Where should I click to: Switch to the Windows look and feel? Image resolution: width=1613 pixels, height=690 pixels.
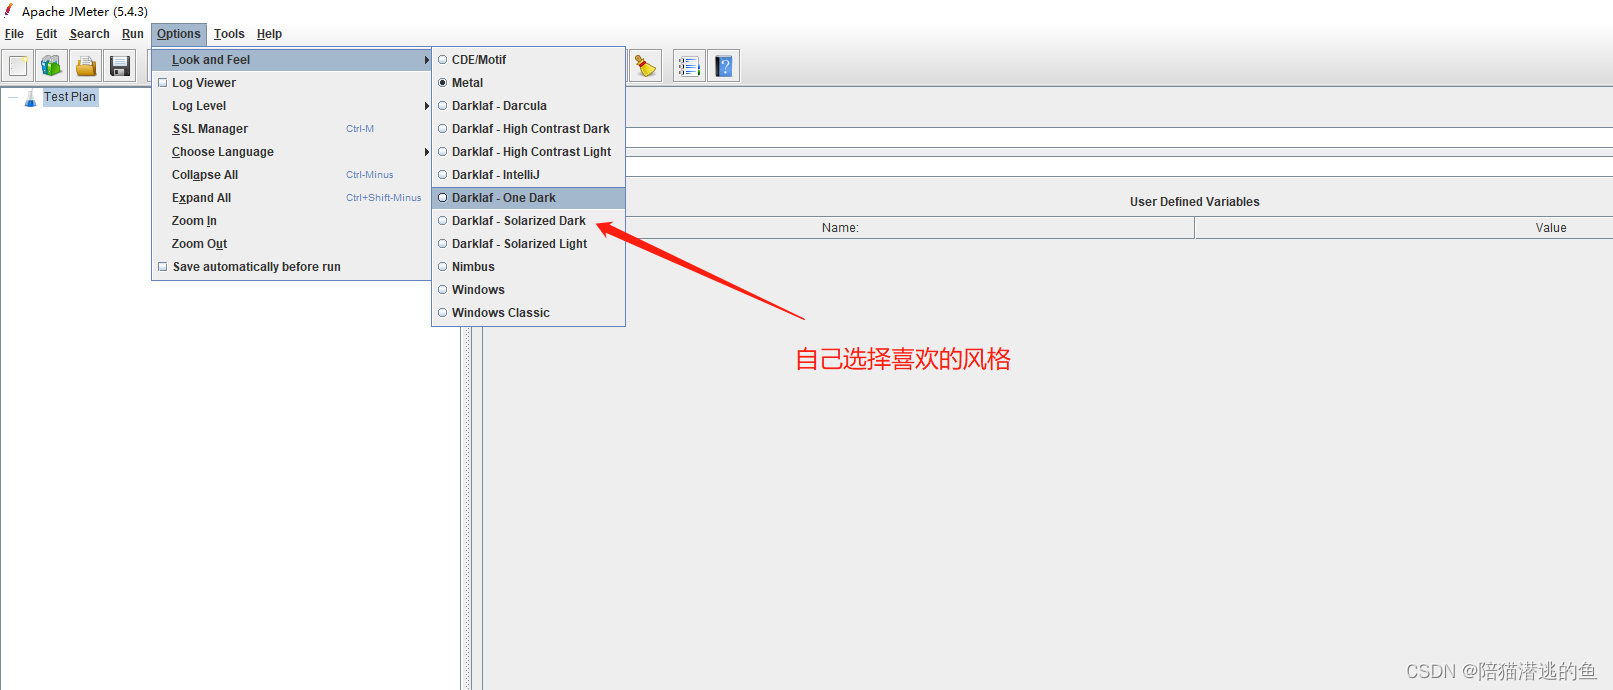[x=528, y=290]
